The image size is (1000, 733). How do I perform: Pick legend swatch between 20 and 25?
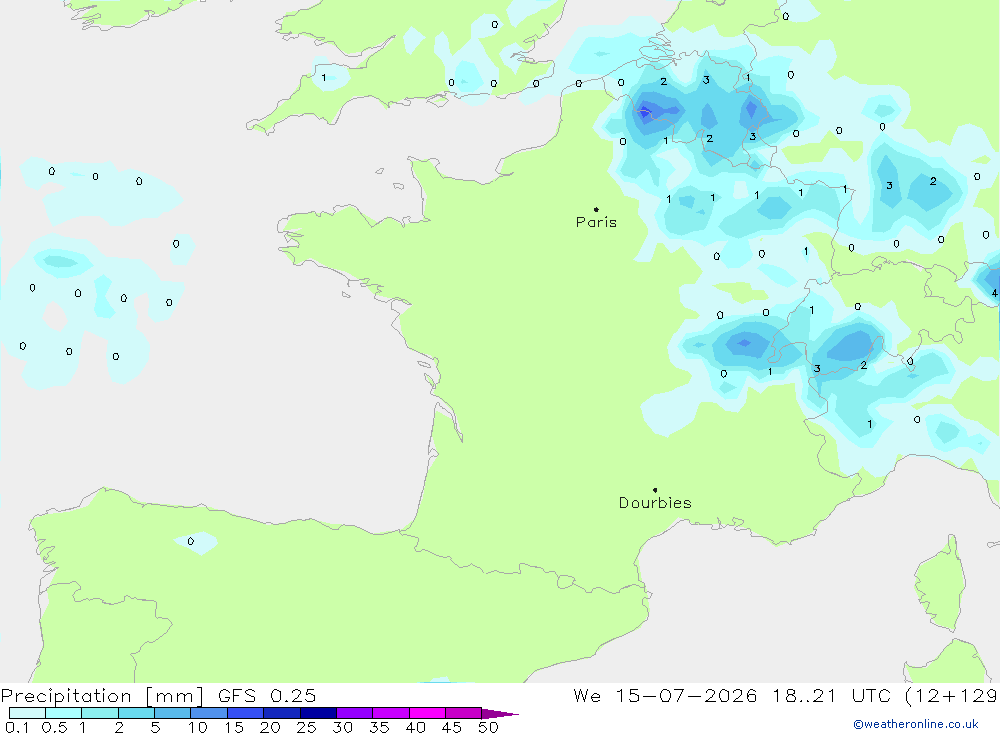pos(282,713)
